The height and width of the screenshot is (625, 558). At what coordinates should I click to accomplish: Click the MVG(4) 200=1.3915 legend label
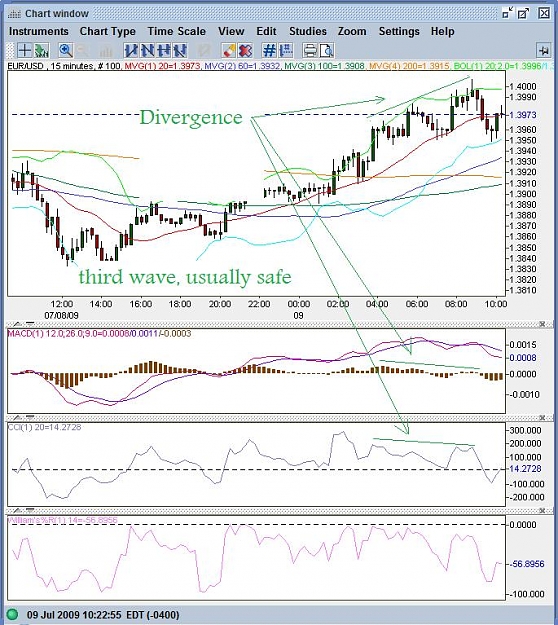[409, 66]
